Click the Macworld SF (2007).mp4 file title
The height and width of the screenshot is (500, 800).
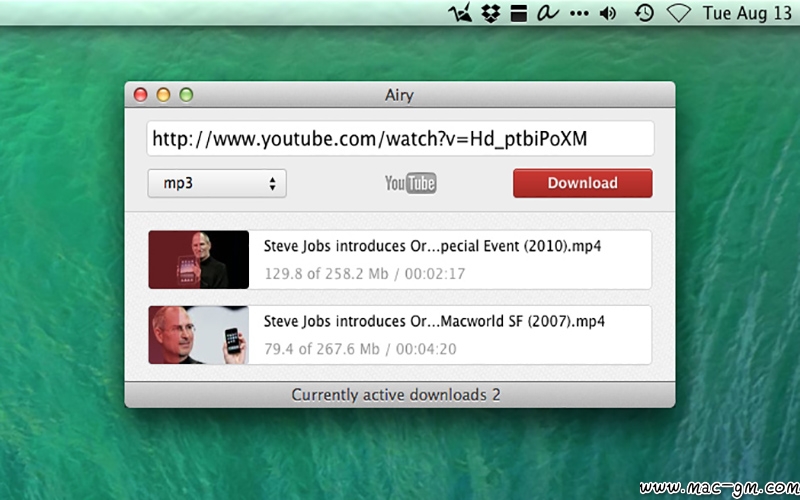coord(434,321)
